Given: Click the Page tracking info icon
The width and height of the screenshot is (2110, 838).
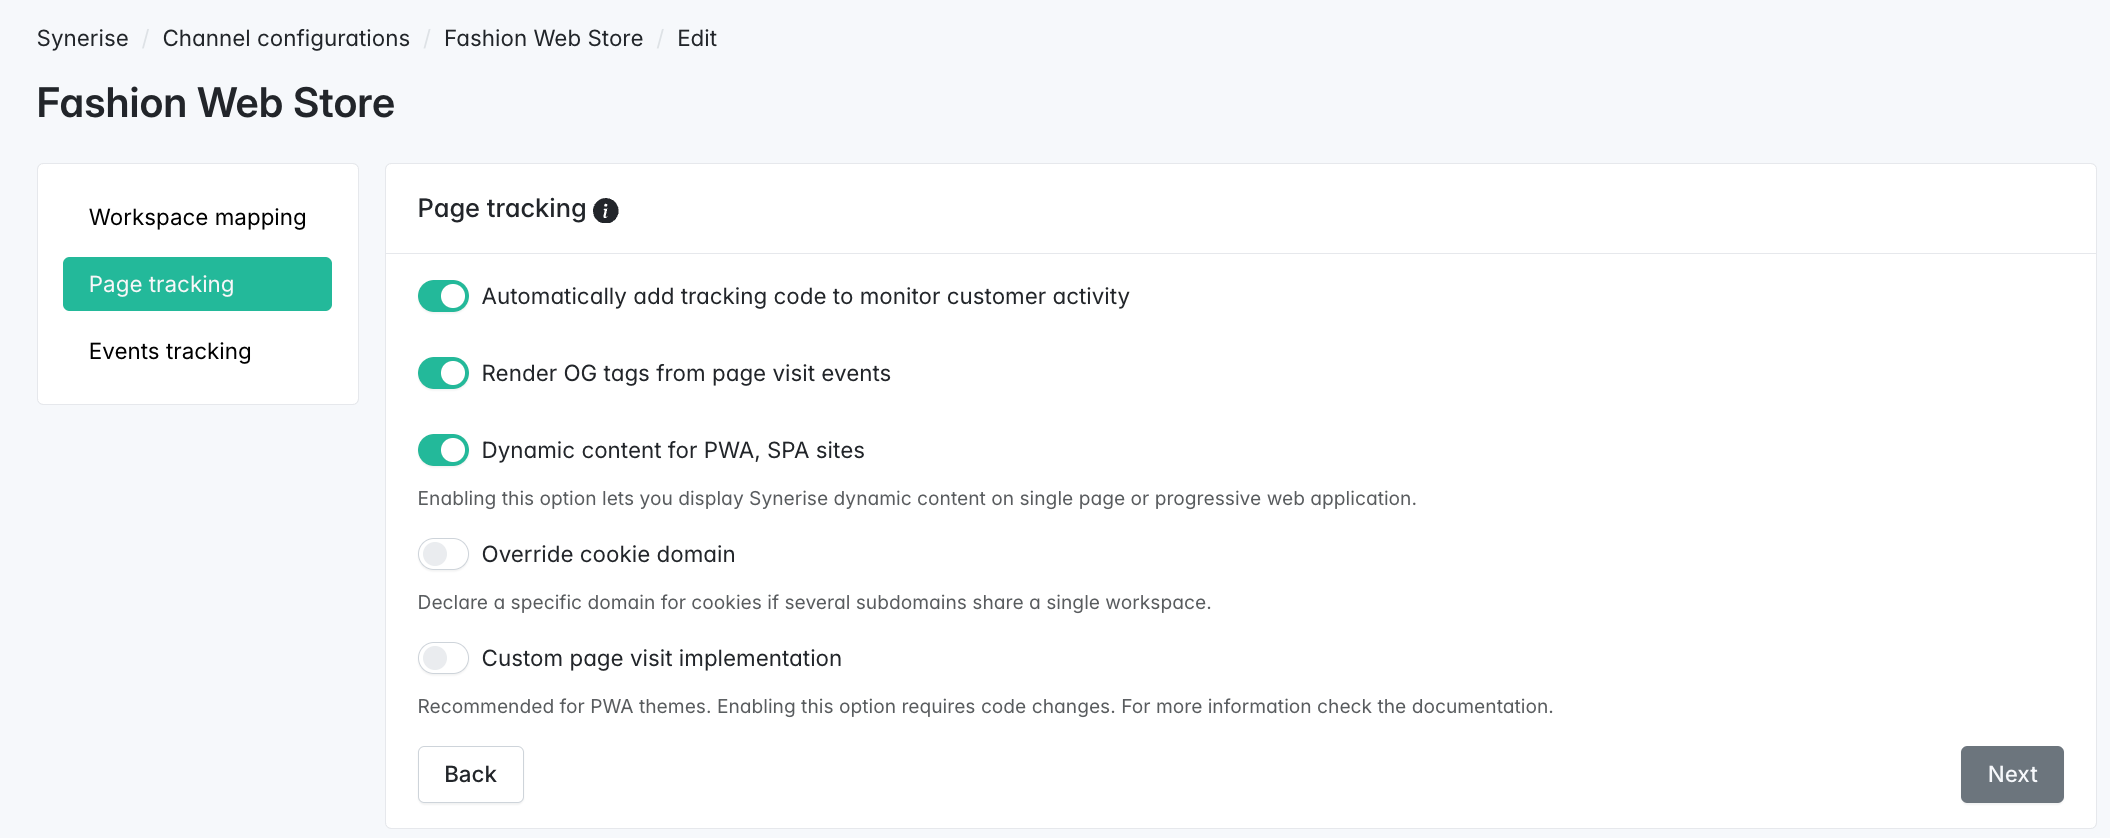Looking at the screenshot, I should tap(605, 211).
